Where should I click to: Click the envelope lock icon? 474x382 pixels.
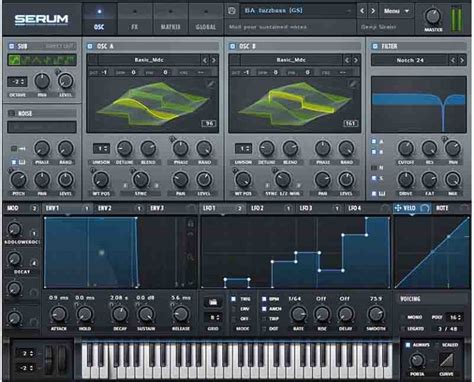(190, 224)
